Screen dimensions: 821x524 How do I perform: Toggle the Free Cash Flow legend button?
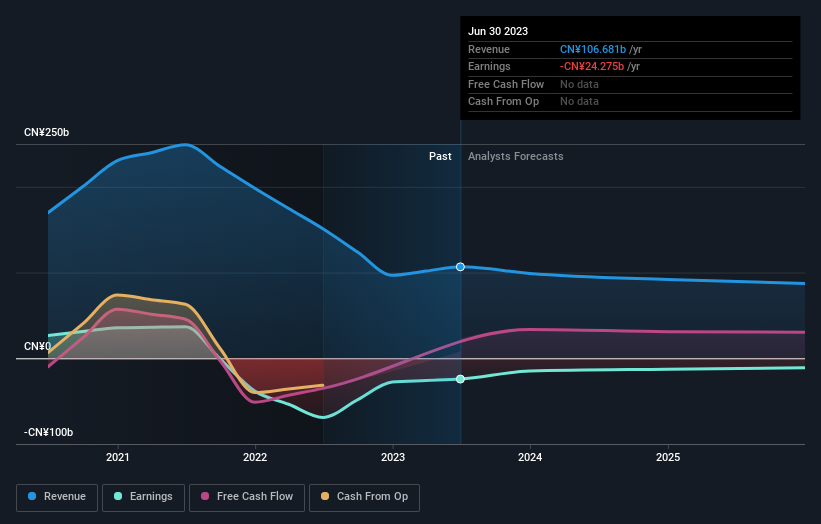coord(247,497)
